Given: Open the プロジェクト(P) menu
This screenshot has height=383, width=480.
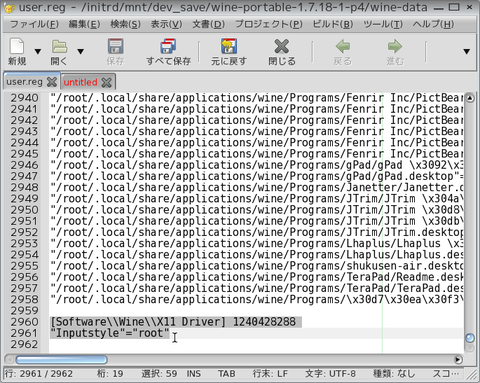Looking at the screenshot, I should [x=269, y=24].
